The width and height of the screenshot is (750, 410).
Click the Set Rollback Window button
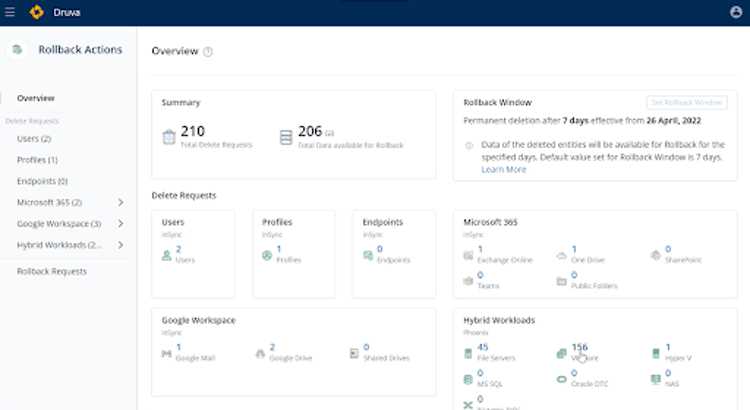click(x=687, y=102)
